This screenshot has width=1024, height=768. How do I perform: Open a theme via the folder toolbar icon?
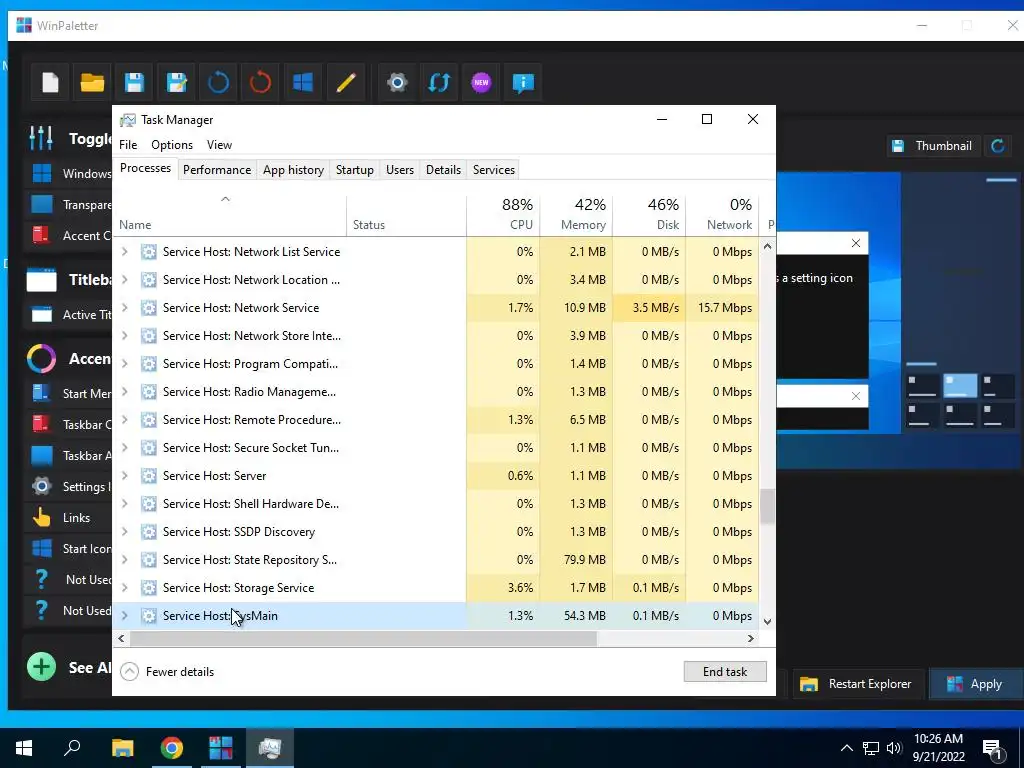[x=92, y=82]
